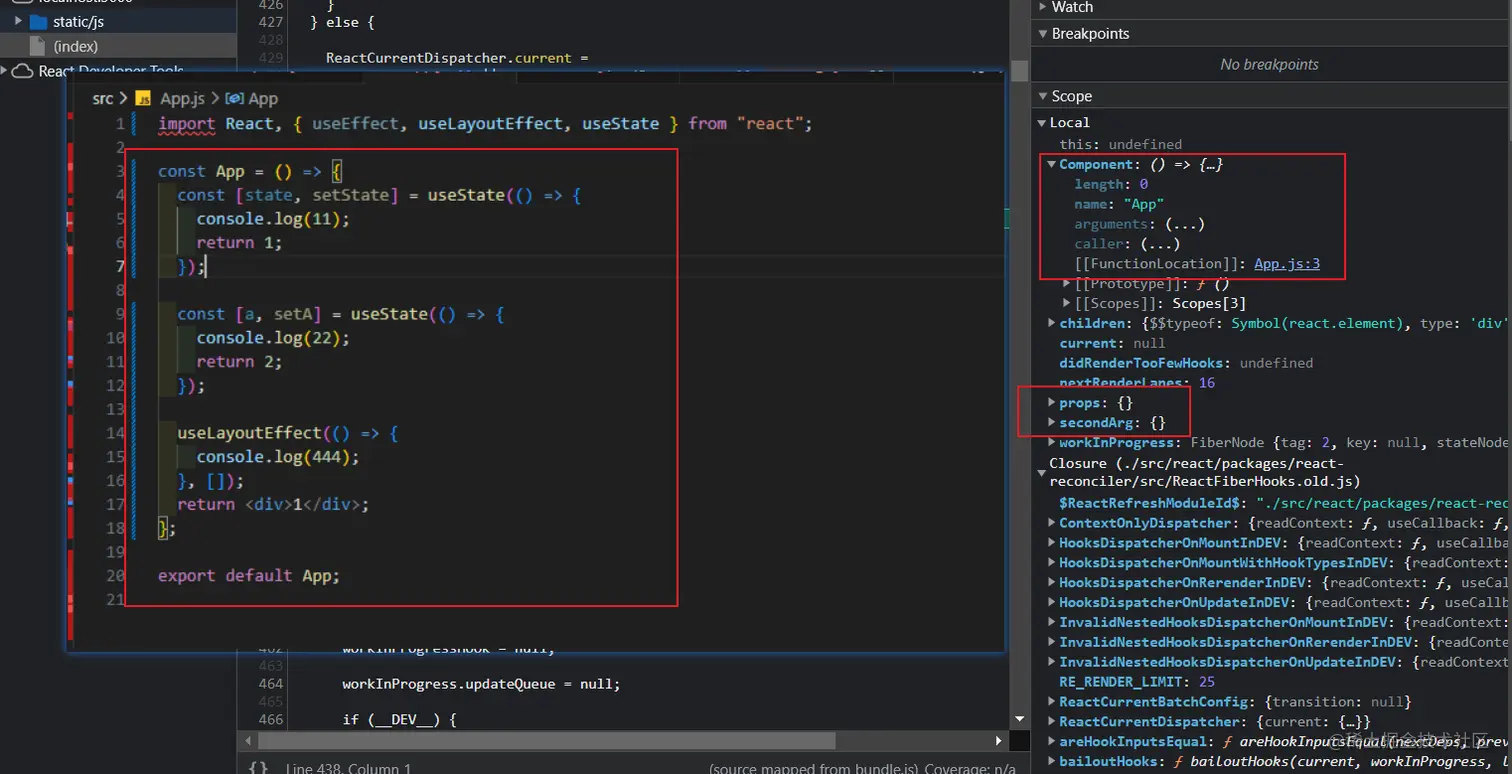Click the horizontal scrollbar thumb
1512x774 pixels.
coord(547,741)
